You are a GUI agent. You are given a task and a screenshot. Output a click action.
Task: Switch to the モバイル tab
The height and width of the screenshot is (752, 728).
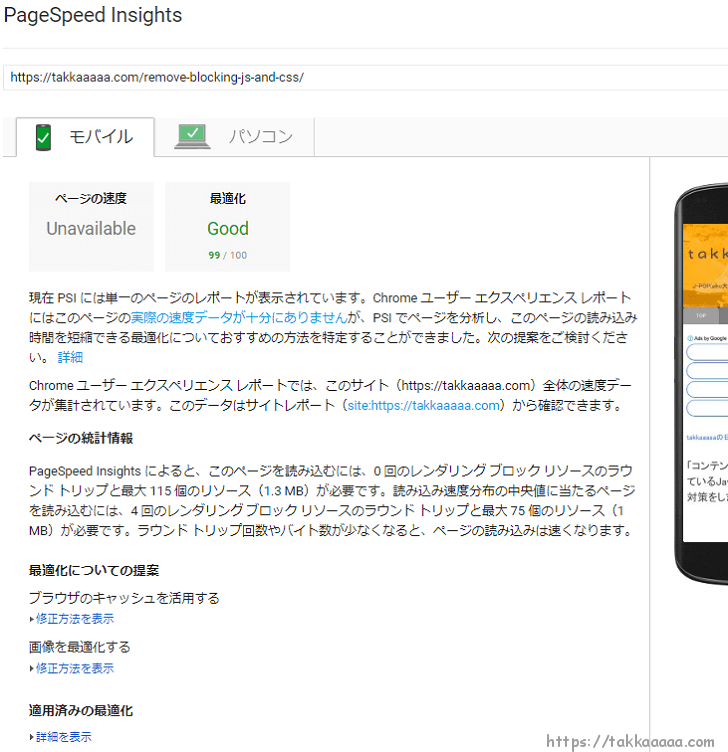click(86, 137)
